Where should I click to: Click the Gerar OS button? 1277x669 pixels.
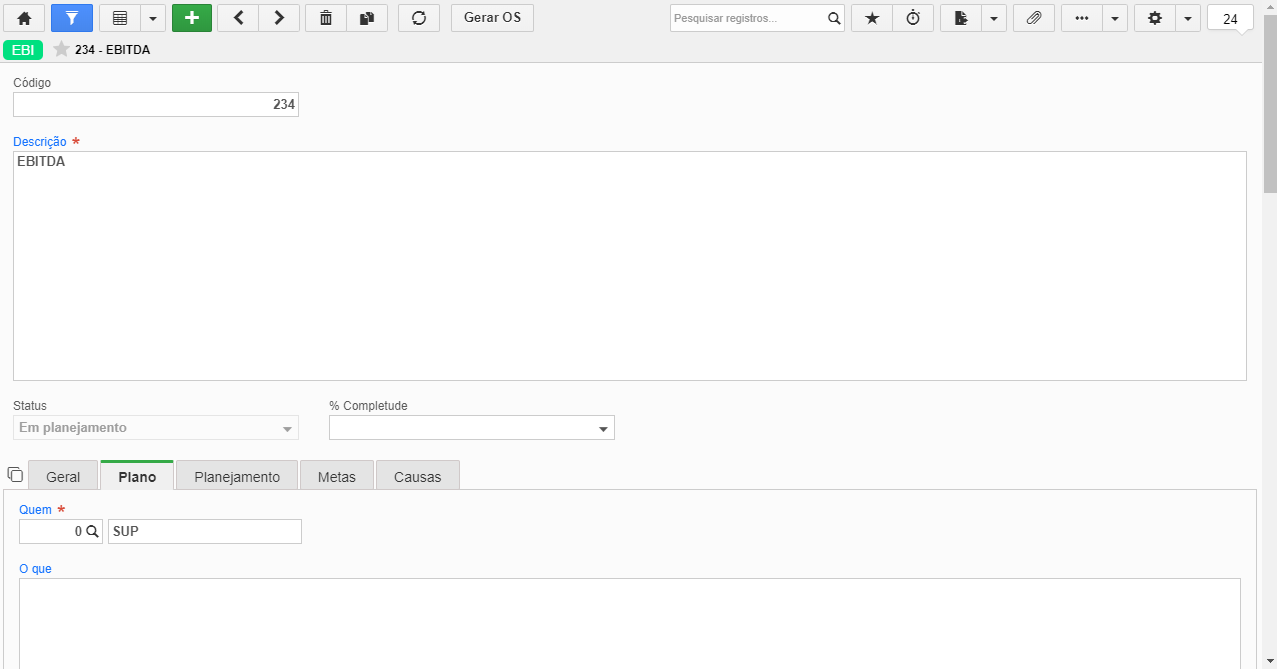click(x=492, y=18)
